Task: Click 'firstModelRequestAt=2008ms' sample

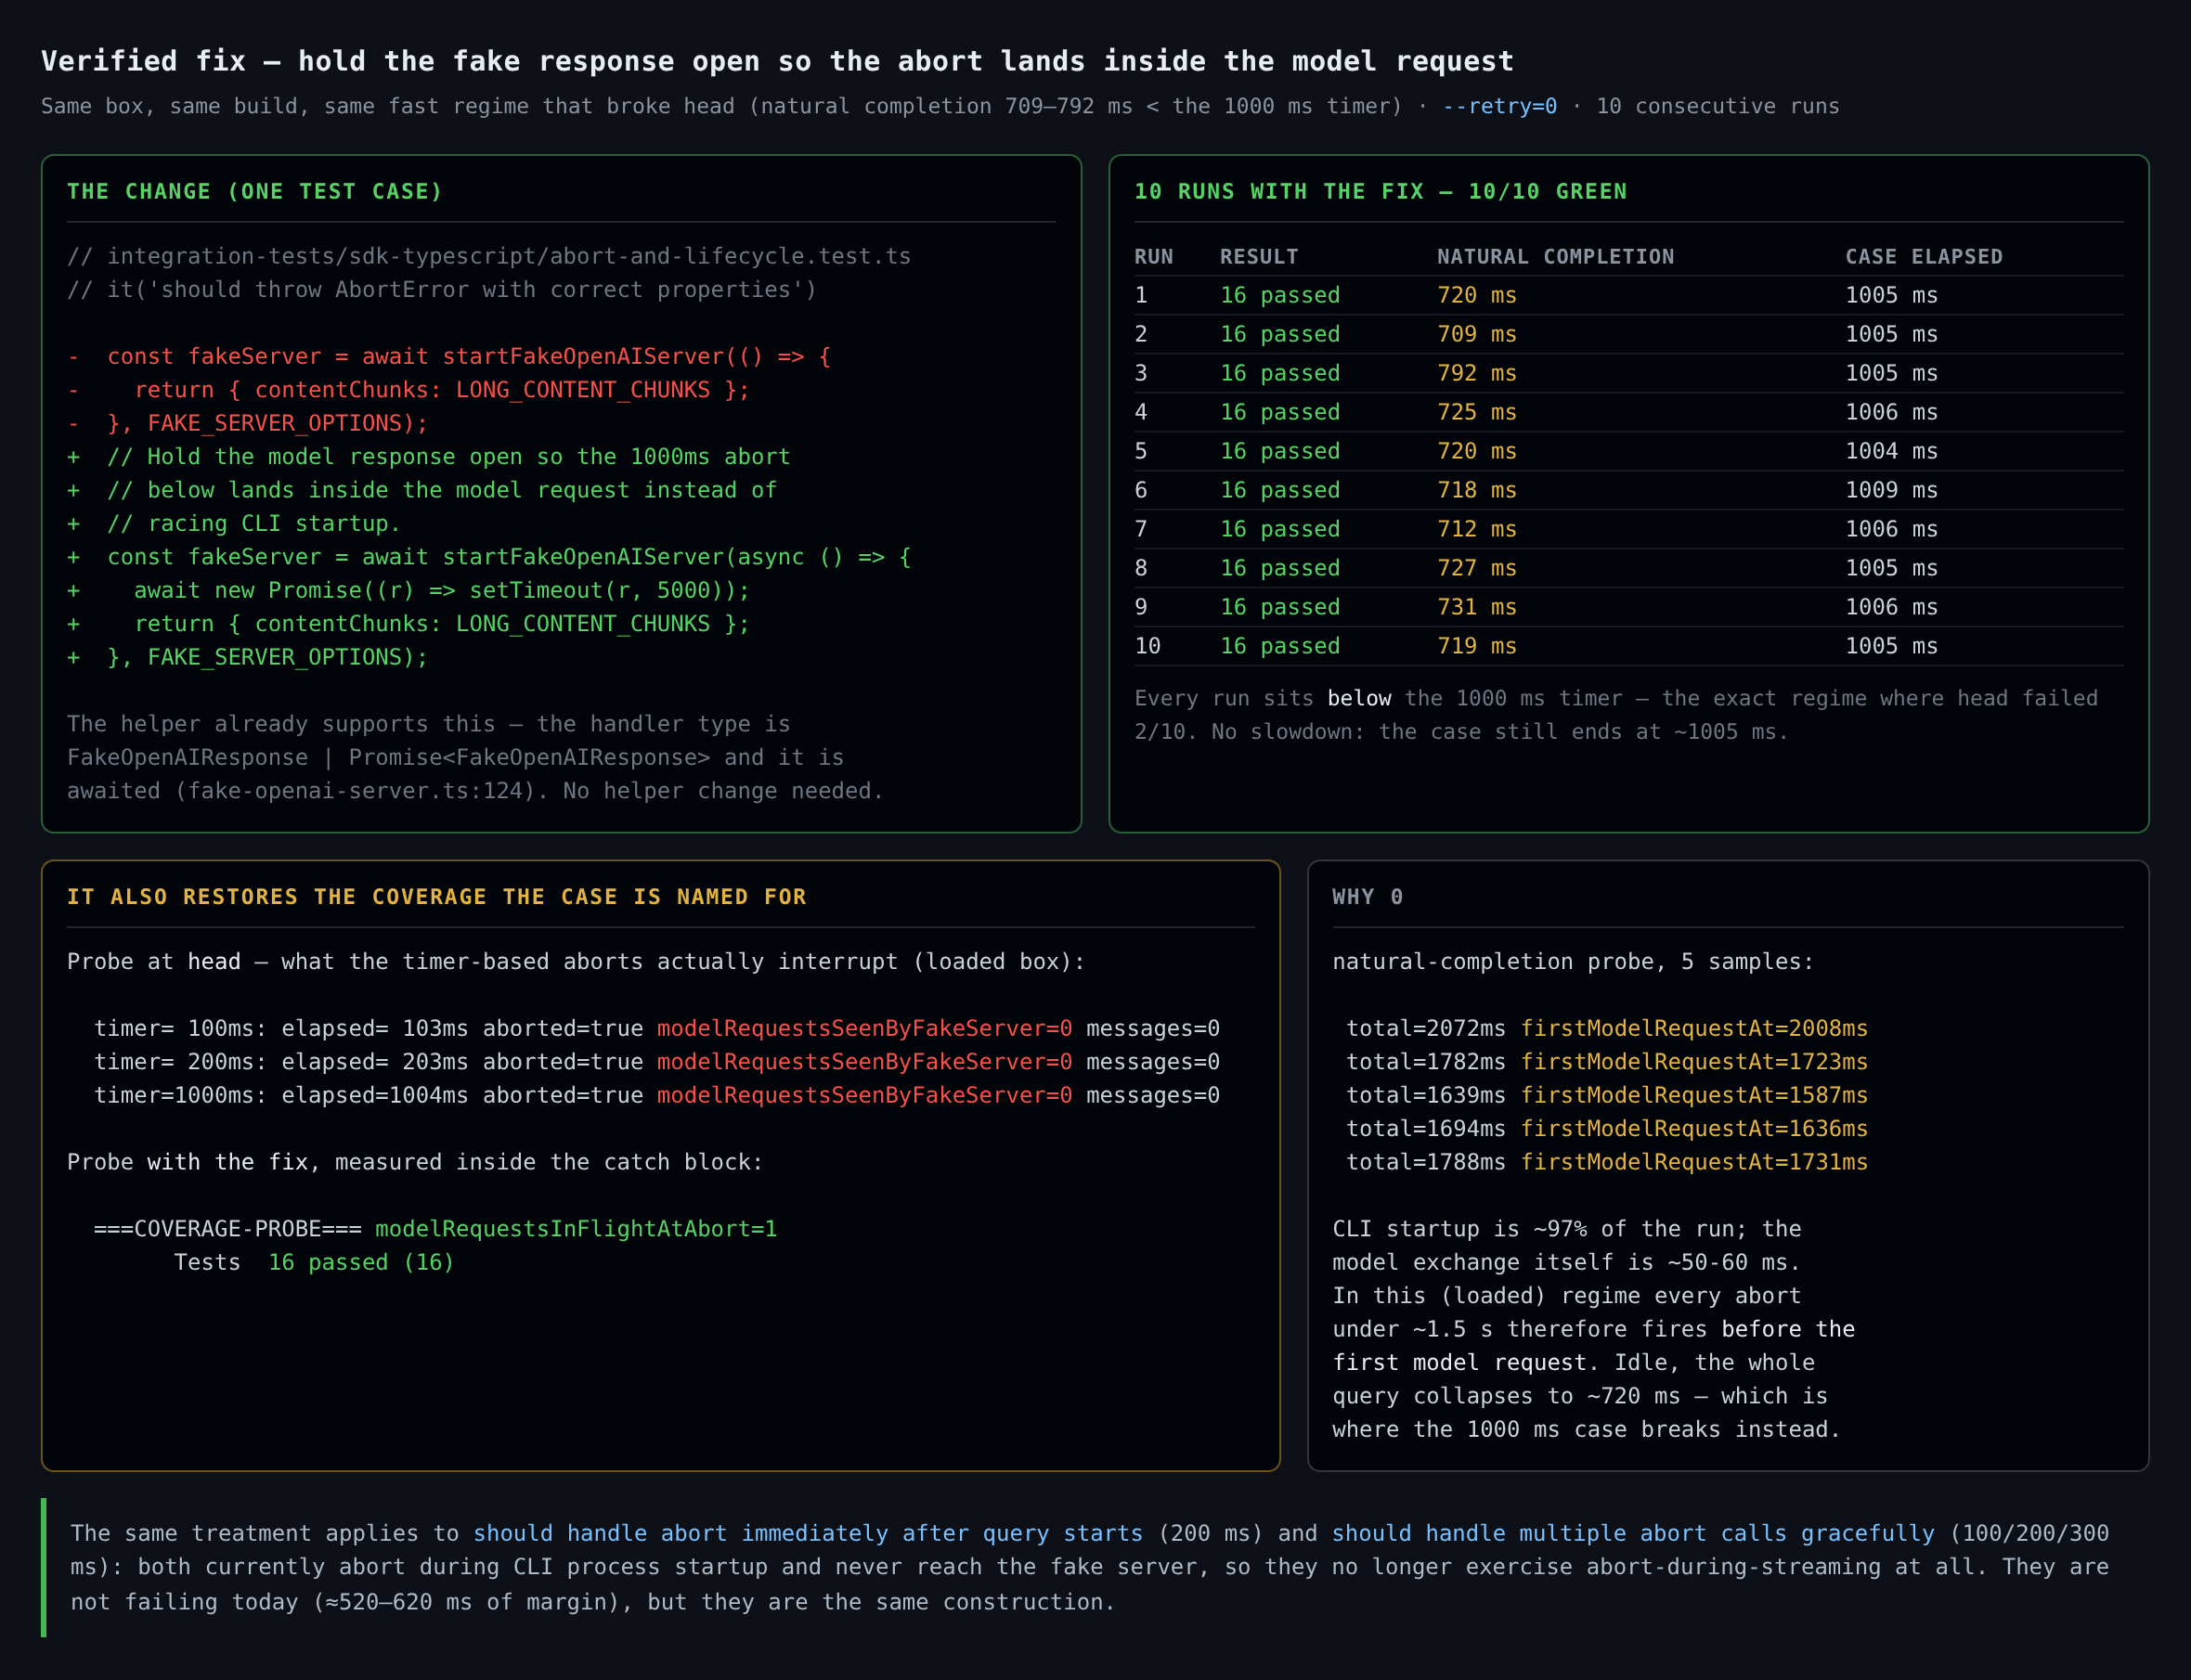Action: (1694, 1029)
